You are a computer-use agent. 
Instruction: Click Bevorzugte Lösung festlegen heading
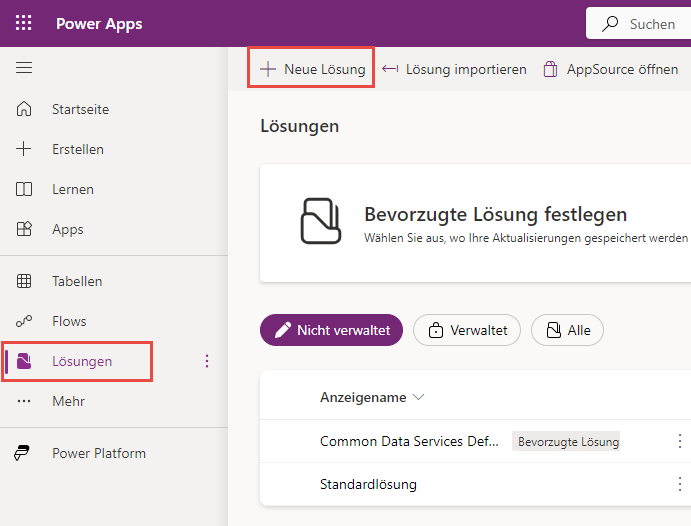(495, 215)
